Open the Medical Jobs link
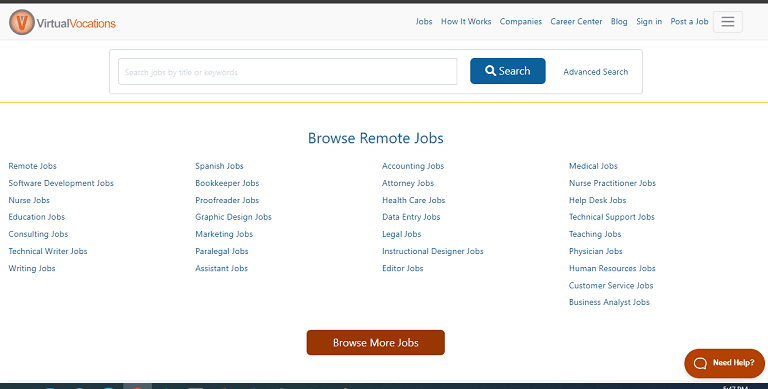Viewport: 768px width, 389px height. 593,166
